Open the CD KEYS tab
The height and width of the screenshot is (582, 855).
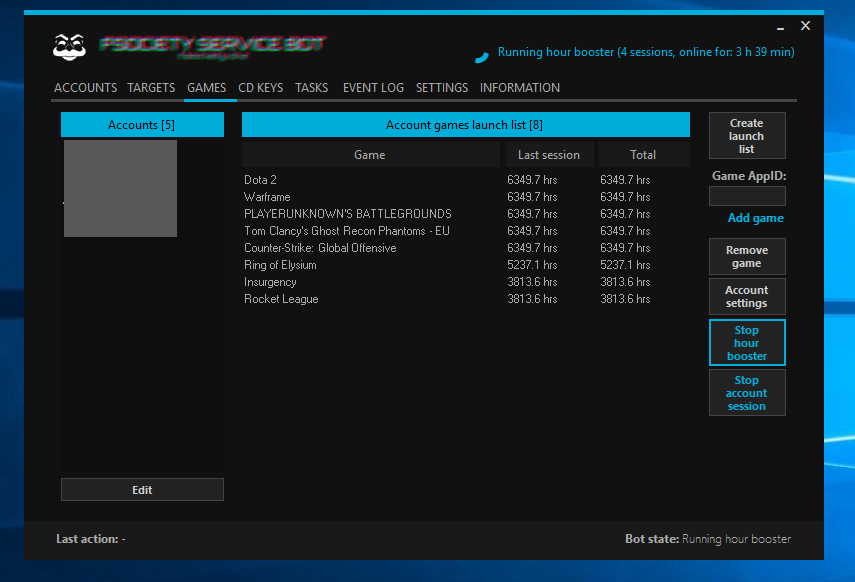click(x=260, y=88)
